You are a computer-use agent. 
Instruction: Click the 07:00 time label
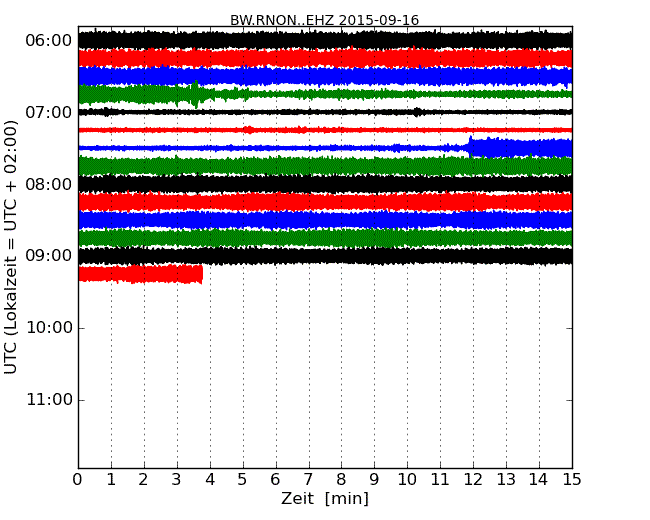click(49, 112)
